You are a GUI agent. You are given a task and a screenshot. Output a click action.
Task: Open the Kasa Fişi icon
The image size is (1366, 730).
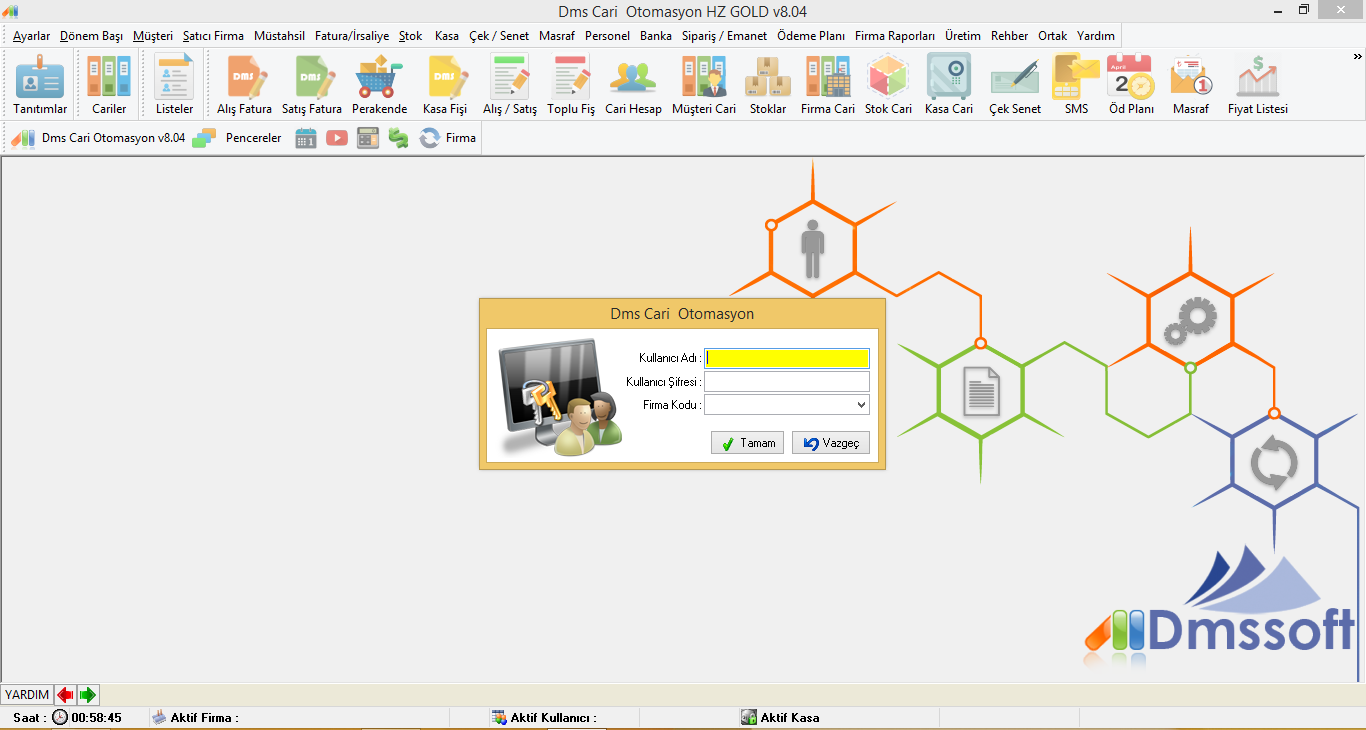point(445,85)
